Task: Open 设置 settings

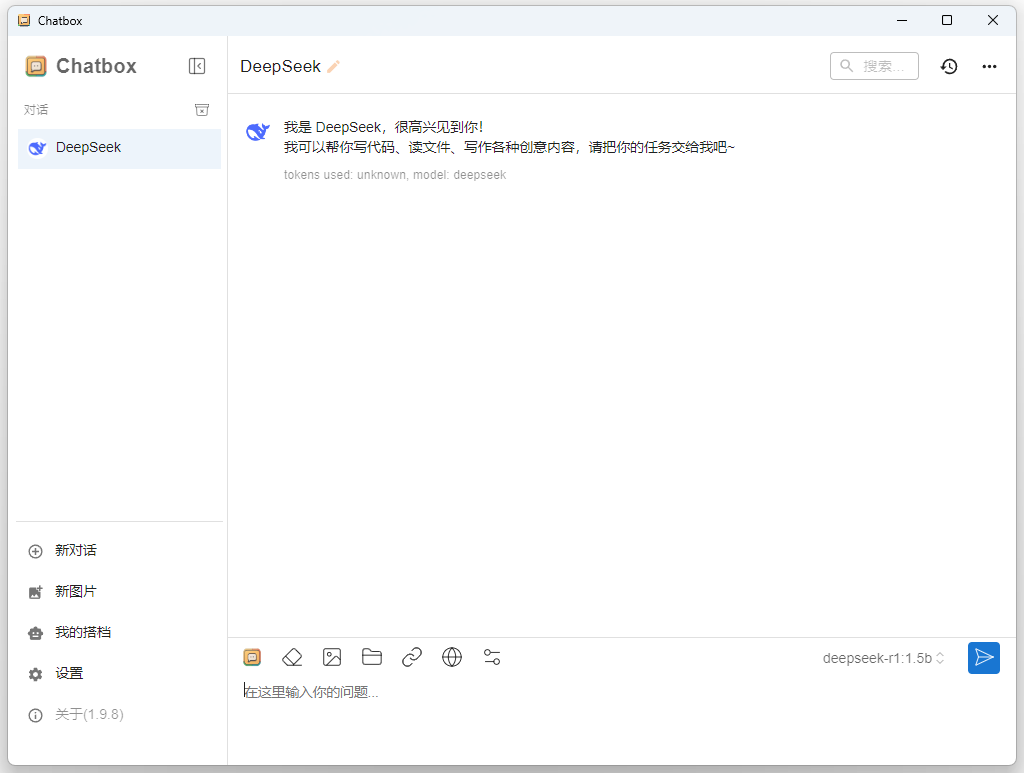Action: [120, 674]
